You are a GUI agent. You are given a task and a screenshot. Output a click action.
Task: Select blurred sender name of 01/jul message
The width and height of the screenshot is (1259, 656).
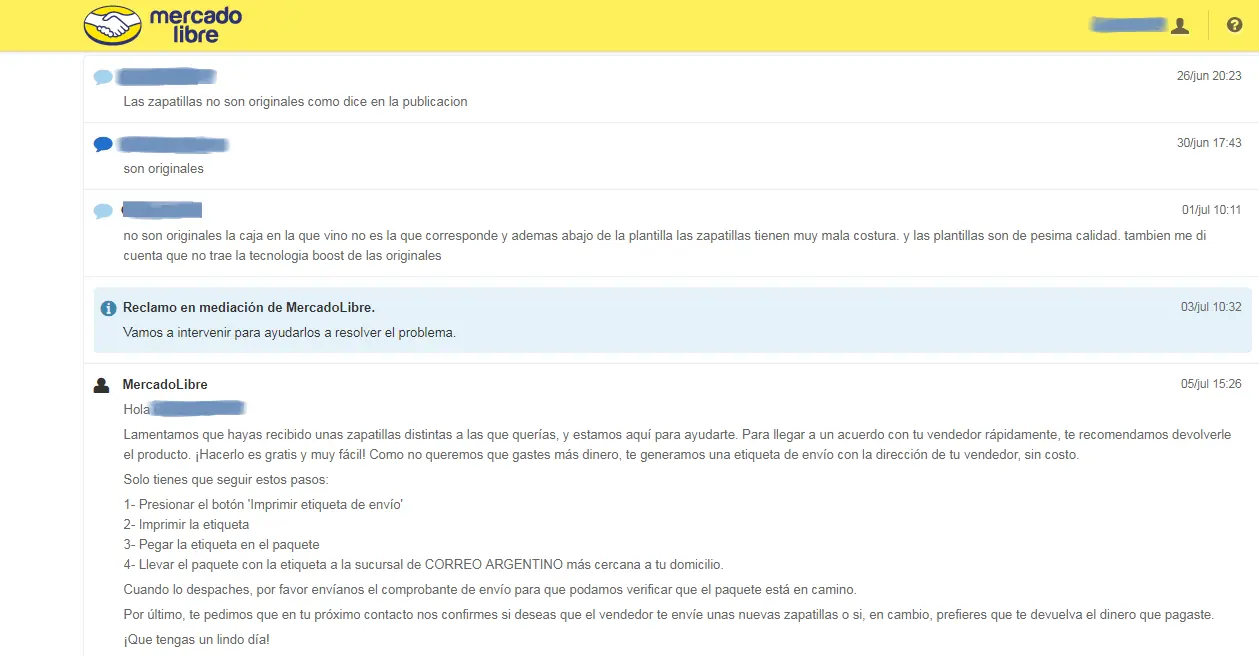click(162, 210)
